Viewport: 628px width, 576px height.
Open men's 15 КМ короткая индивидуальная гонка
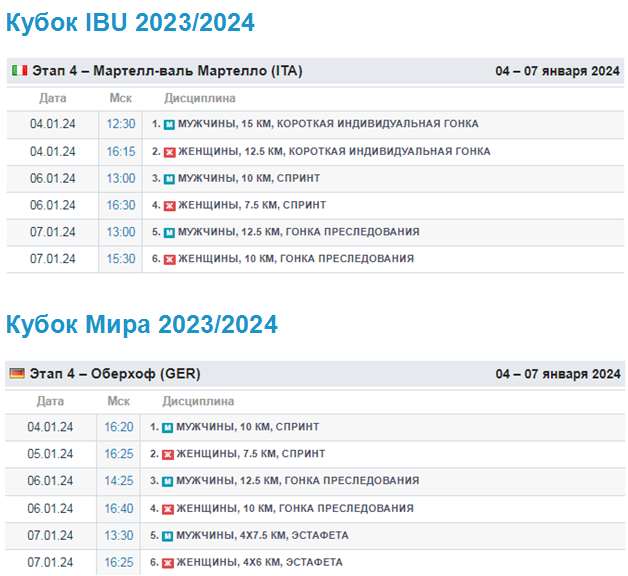(328, 123)
